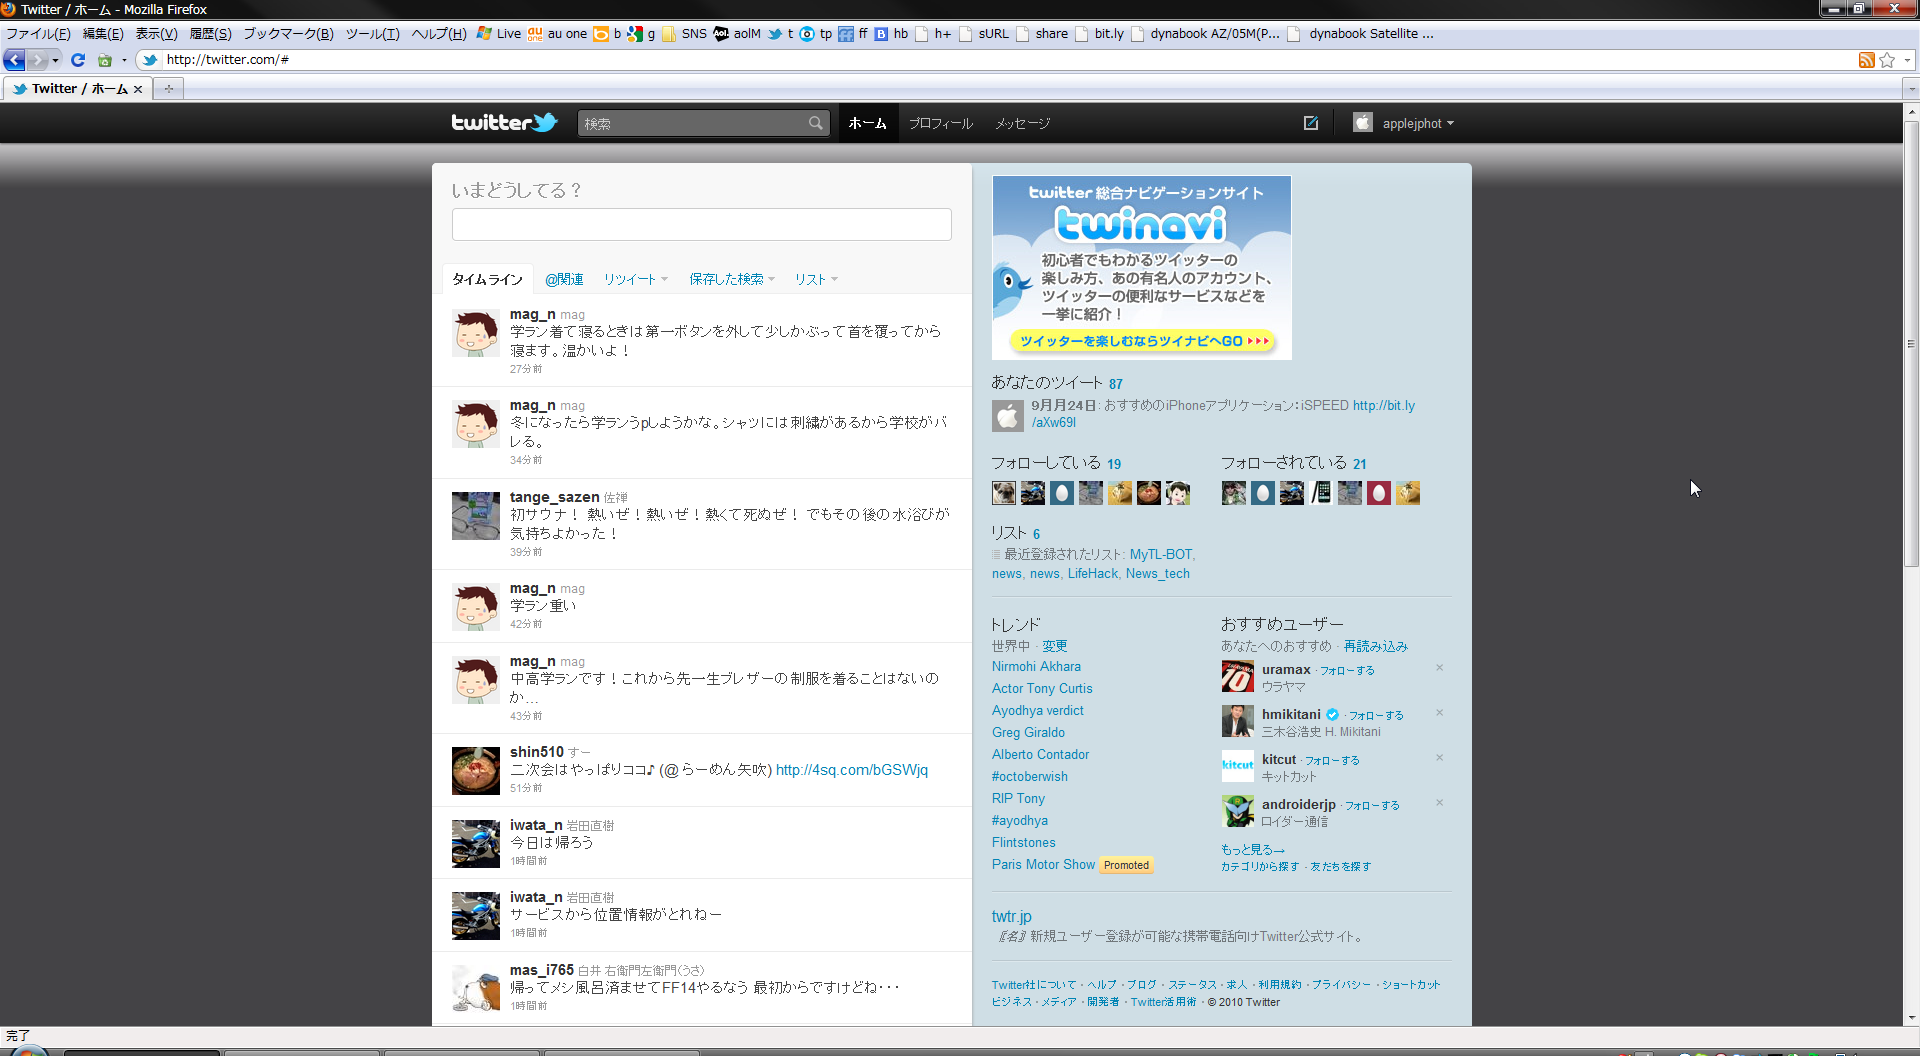The image size is (1920, 1056).
Task: Click the twtr.jp link
Action: (1011, 916)
